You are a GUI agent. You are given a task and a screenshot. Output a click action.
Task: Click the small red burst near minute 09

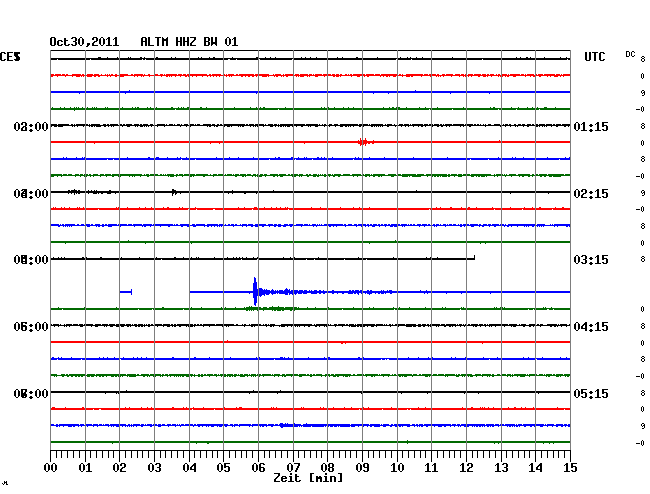pyautogui.click(x=365, y=142)
